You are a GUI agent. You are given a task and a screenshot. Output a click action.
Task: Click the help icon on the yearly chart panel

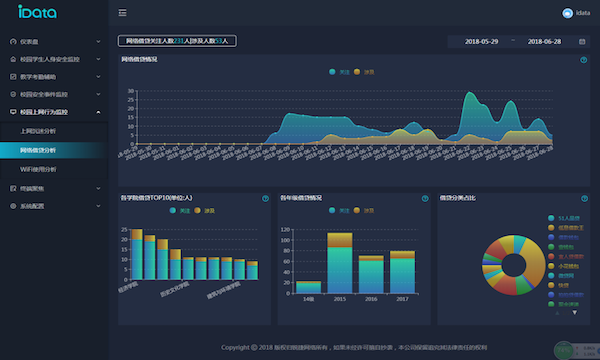coord(425,198)
